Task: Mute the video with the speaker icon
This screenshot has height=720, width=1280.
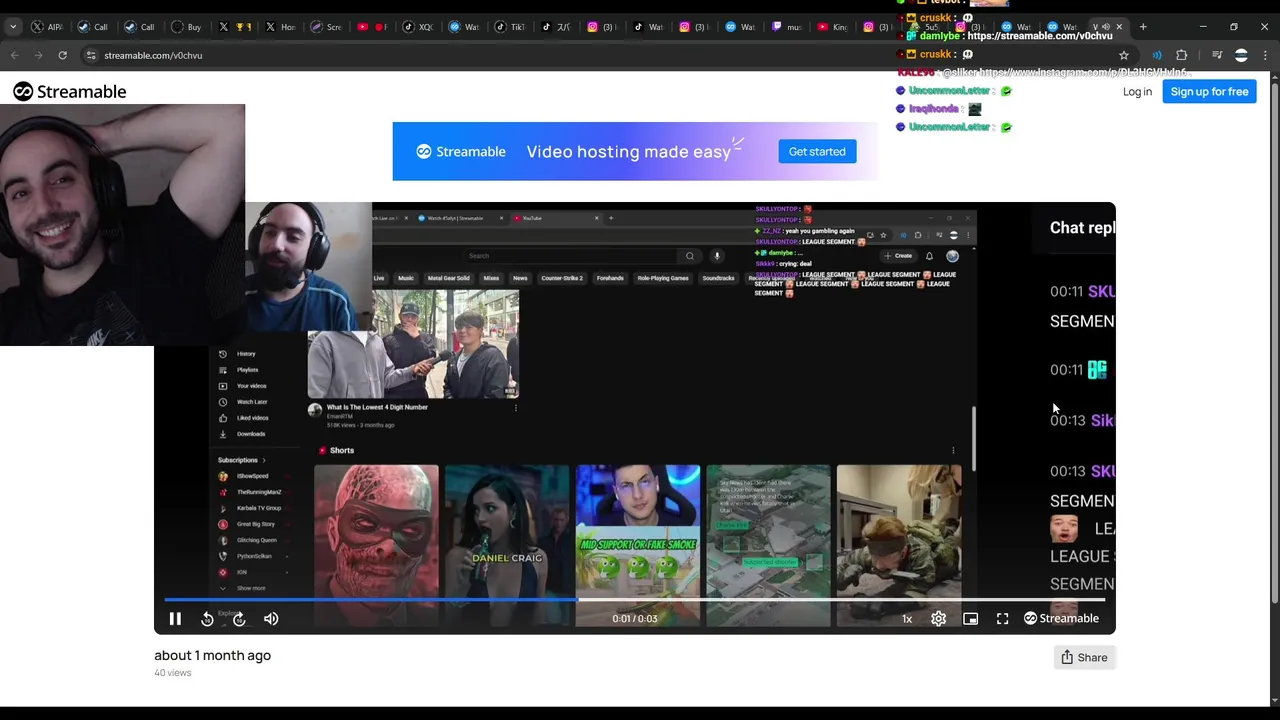Action: 271,619
